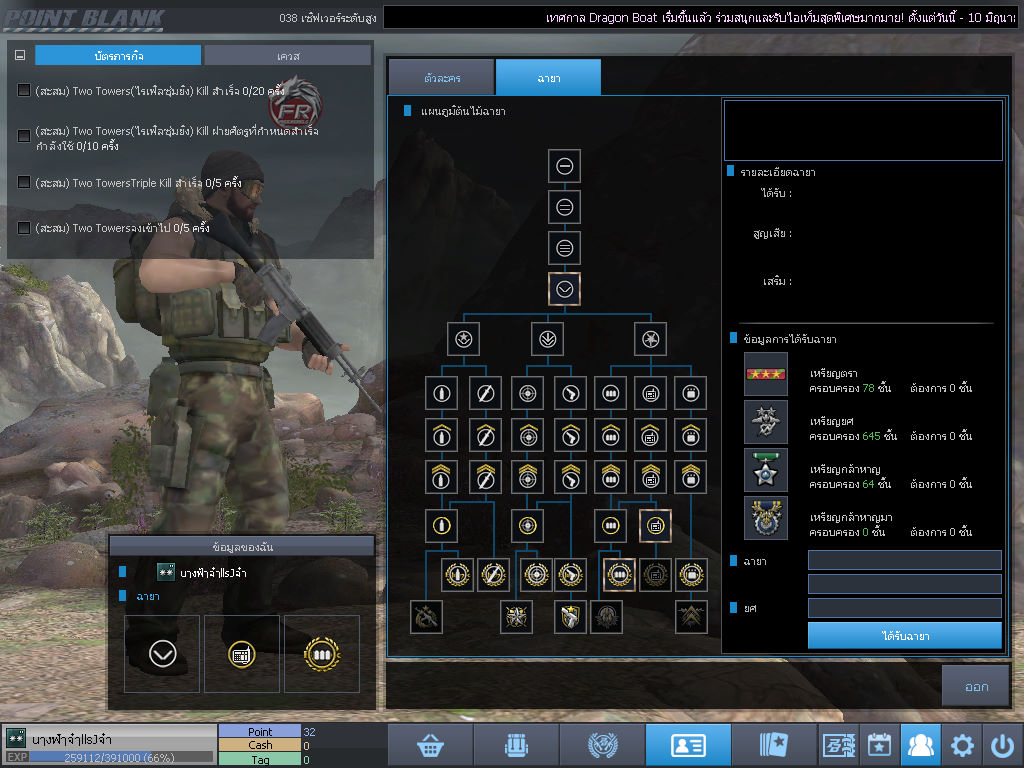Select the three-bar circle title in tree

coord(564,248)
